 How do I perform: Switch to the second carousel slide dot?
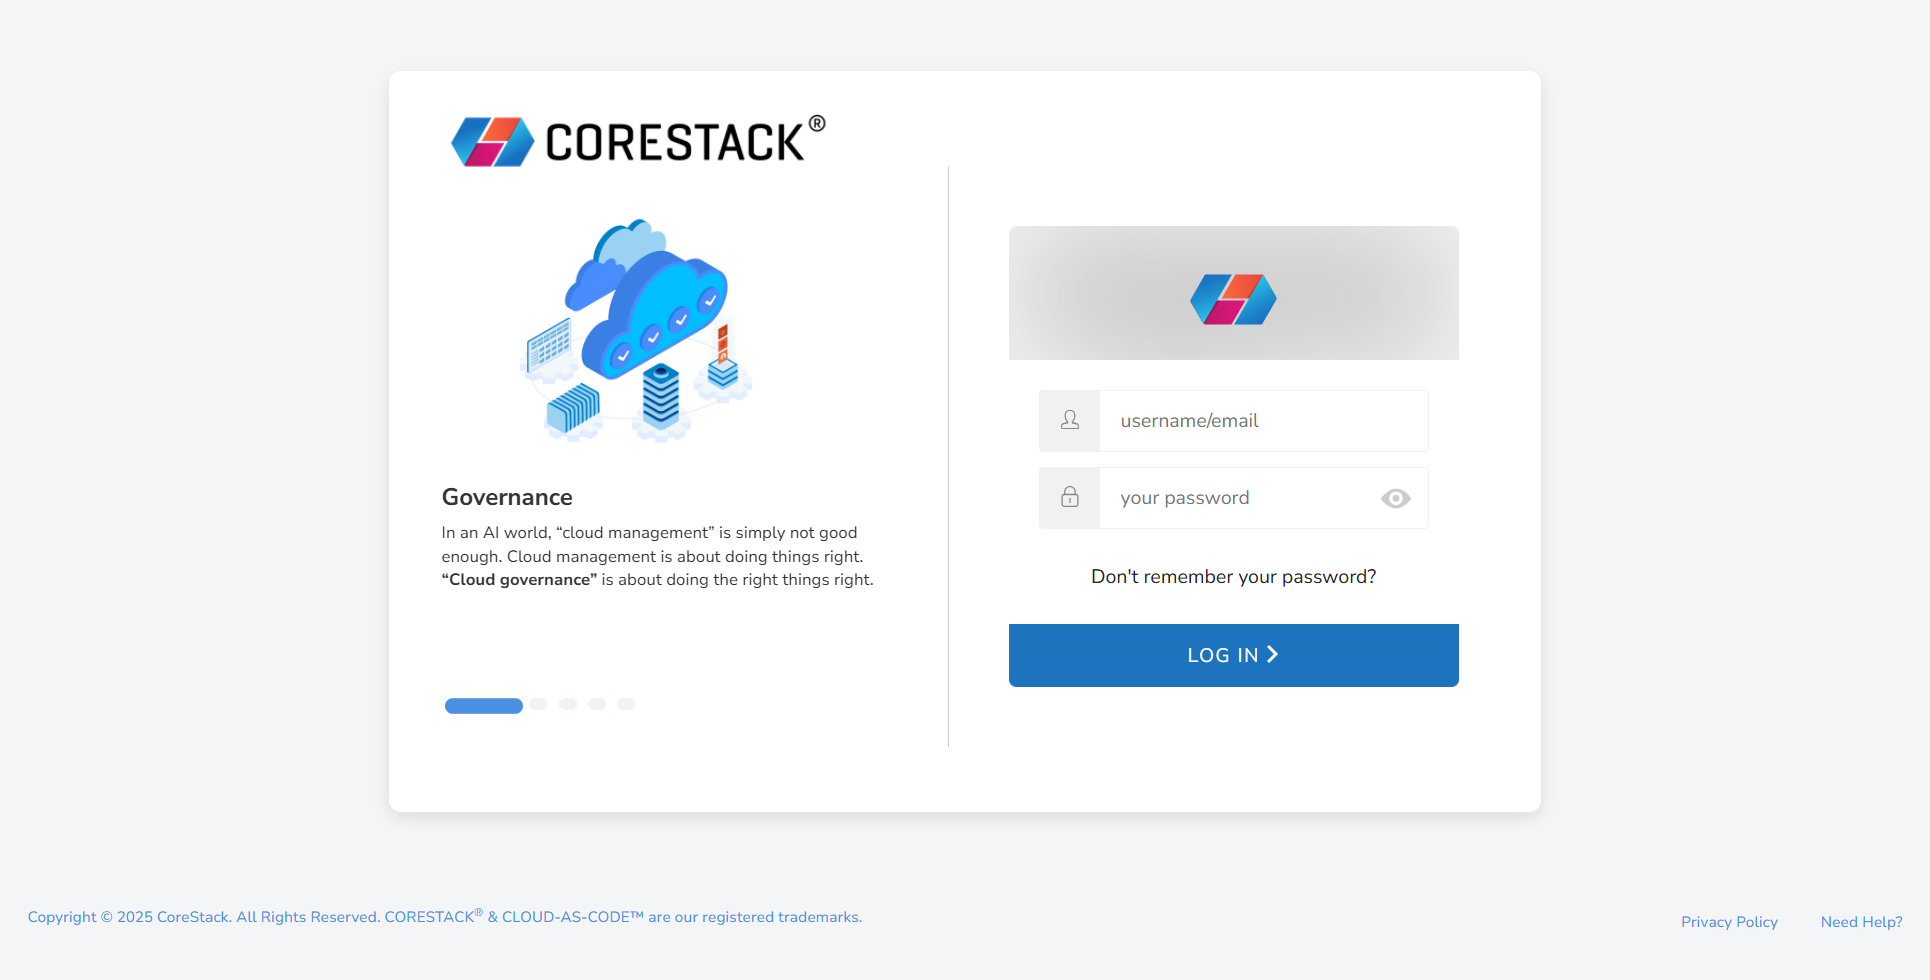(538, 704)
